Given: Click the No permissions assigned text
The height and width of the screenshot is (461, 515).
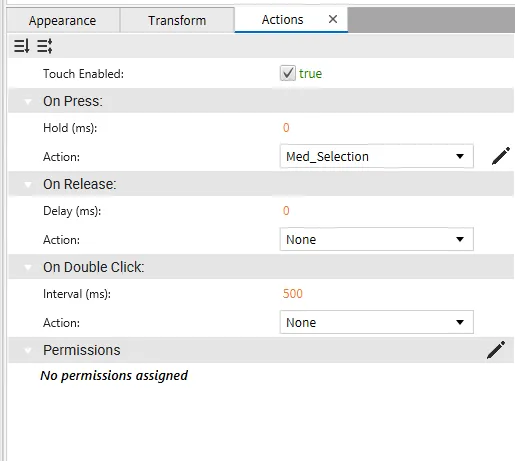Looking at the screenshot, I should pos(114,376).
